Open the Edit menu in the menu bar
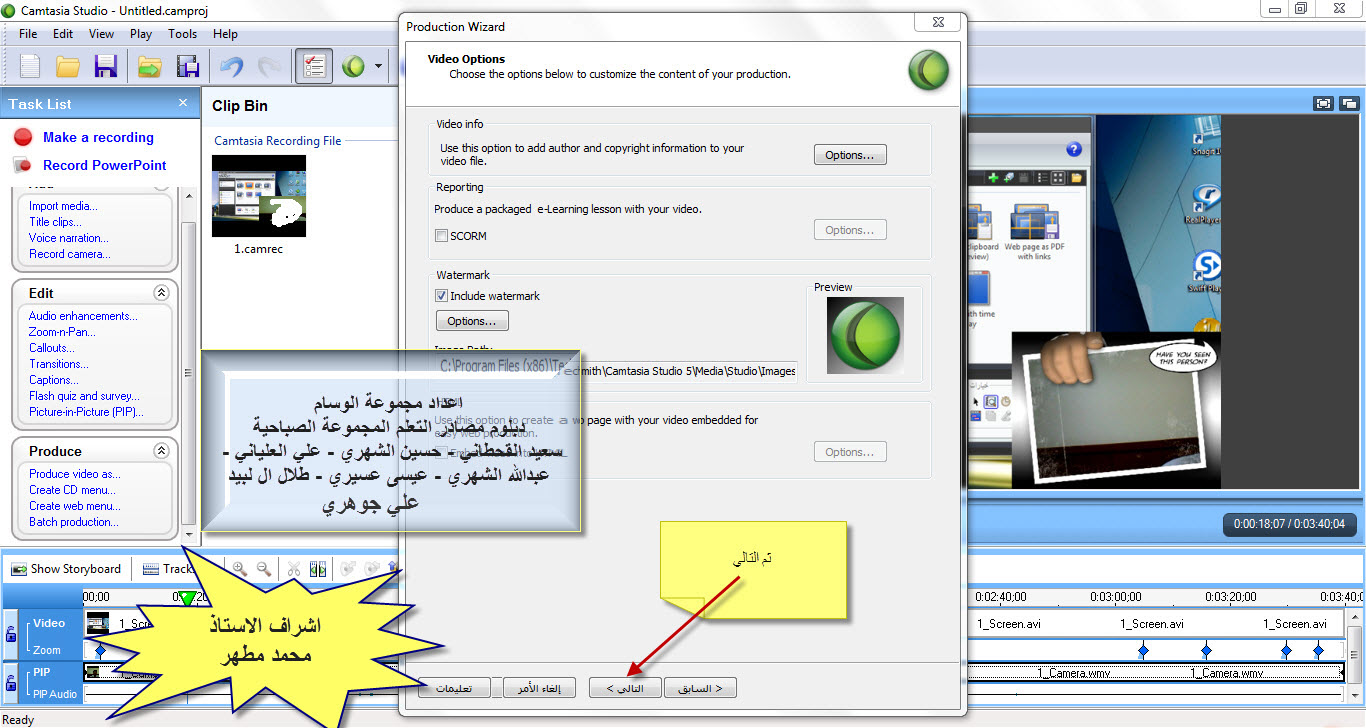The width and height of the screenshot is (1366, 728). 63,33
